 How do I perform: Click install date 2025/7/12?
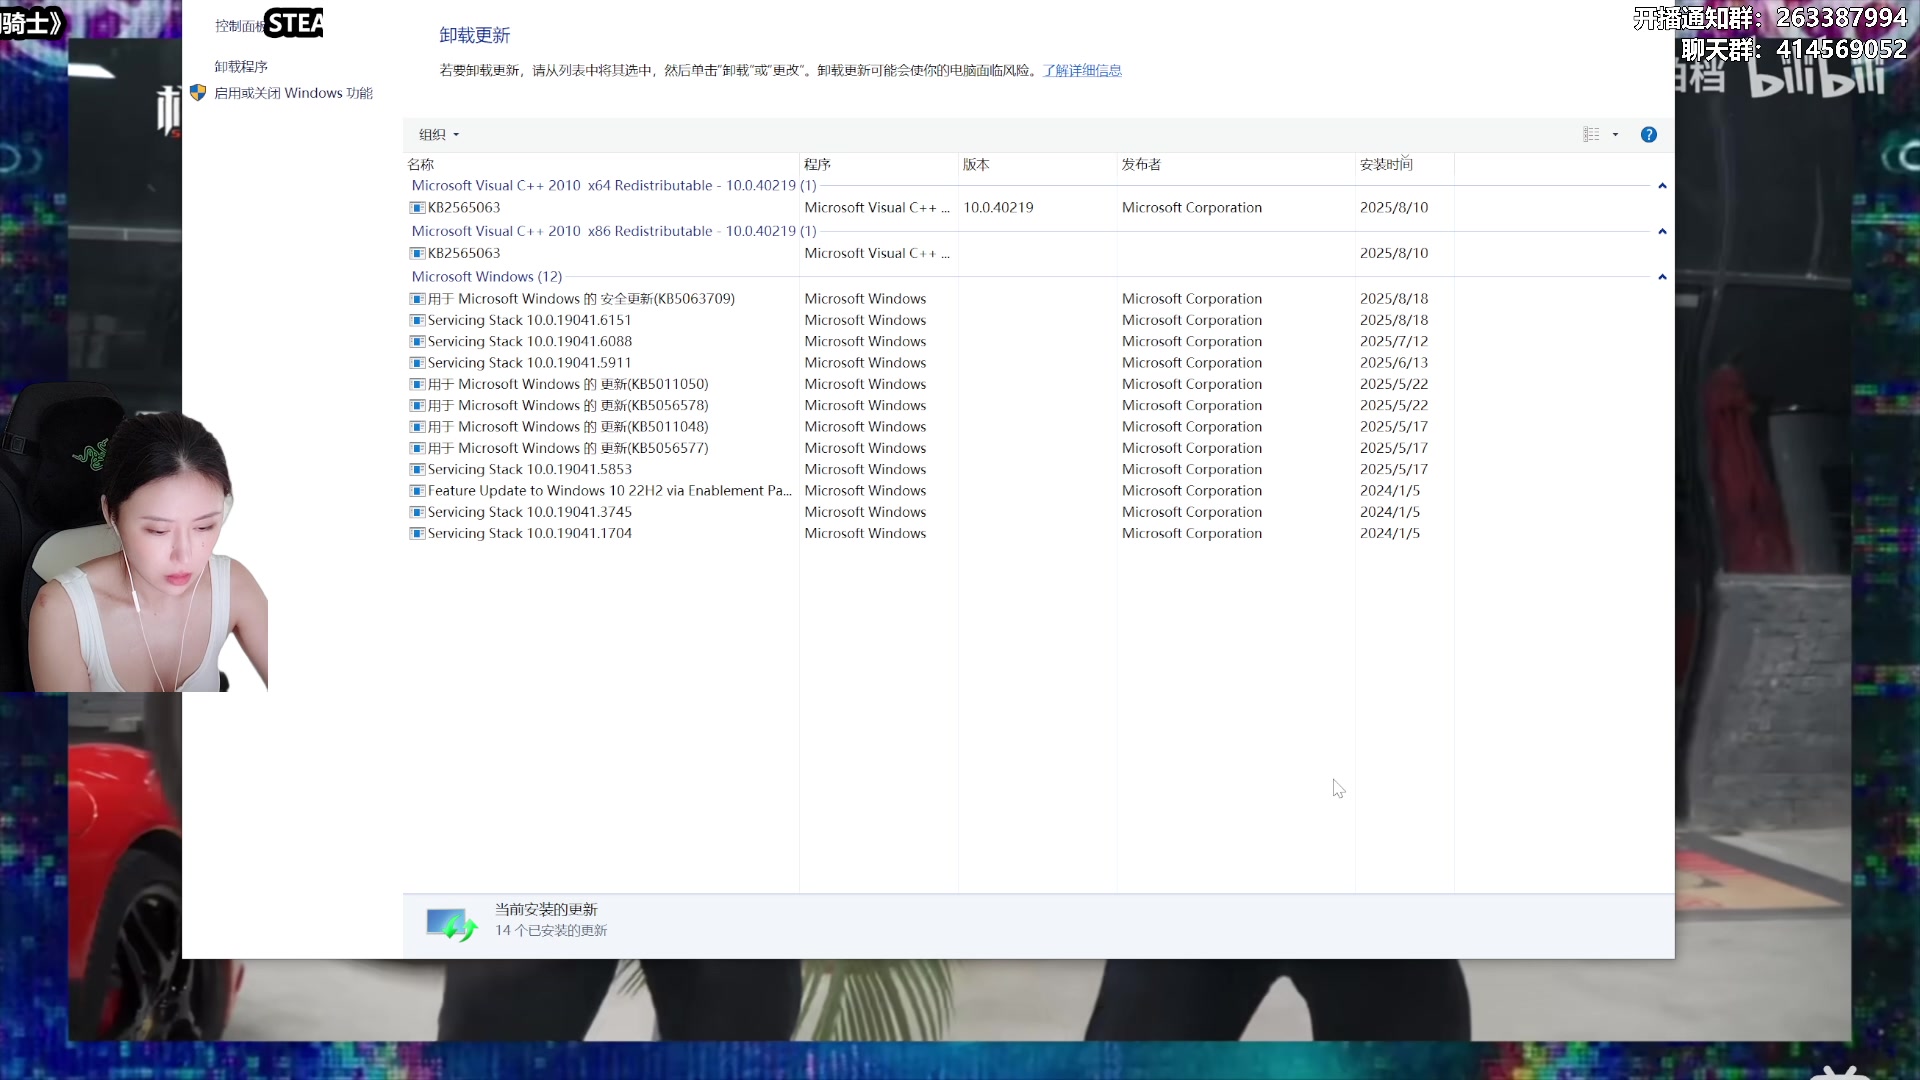1393,342
